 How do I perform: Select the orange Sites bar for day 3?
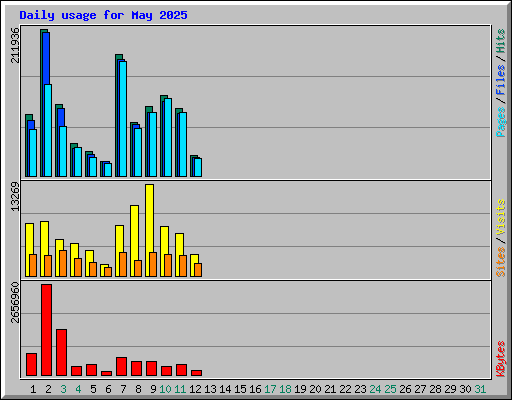63,263
